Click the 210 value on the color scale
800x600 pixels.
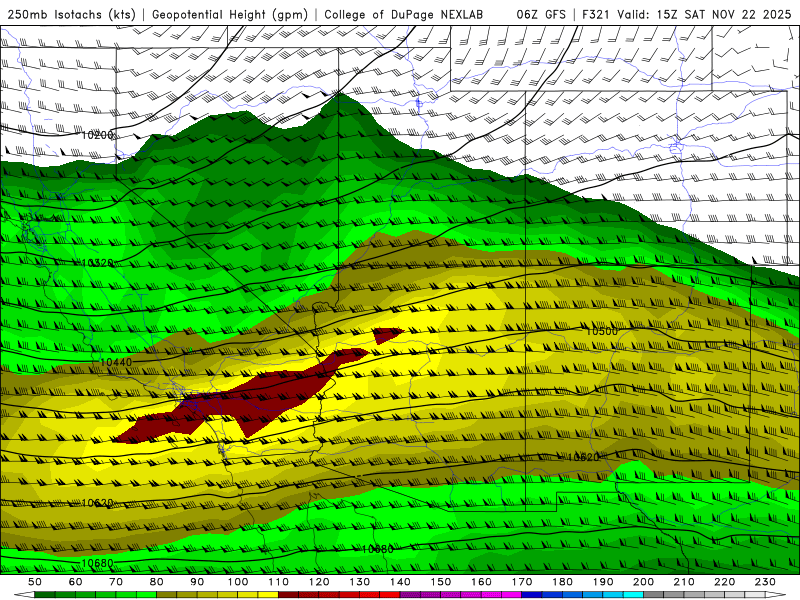coord(684,582)
